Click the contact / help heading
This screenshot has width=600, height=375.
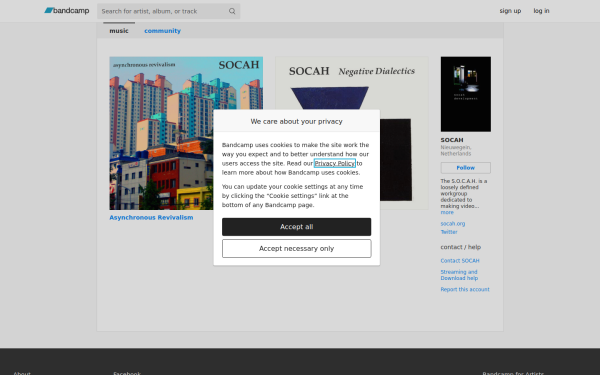click(461, 247)
